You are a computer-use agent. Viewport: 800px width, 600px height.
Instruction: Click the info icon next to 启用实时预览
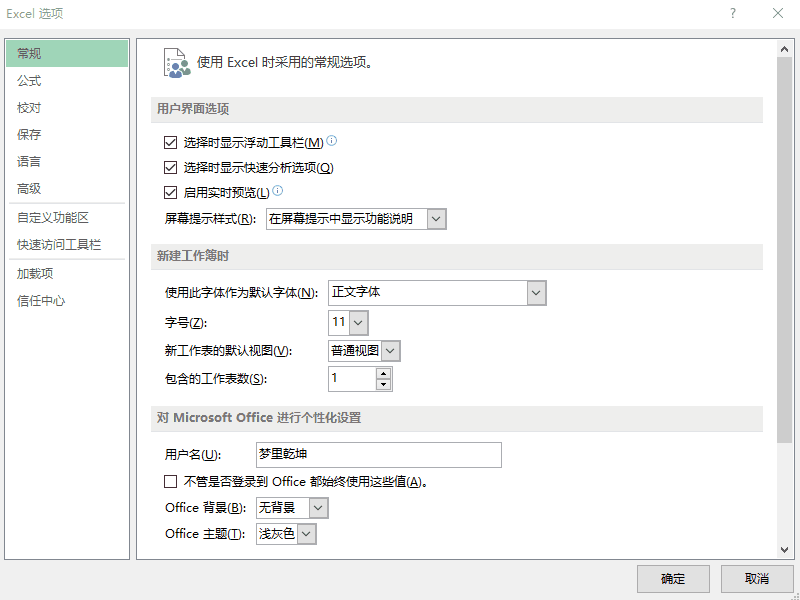click(x=278, y=191)
